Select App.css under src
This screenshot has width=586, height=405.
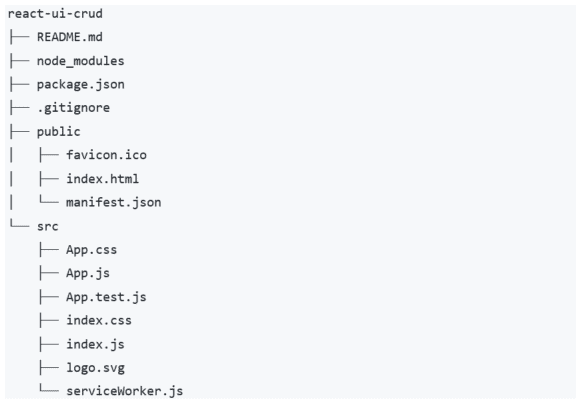(92, 250)
